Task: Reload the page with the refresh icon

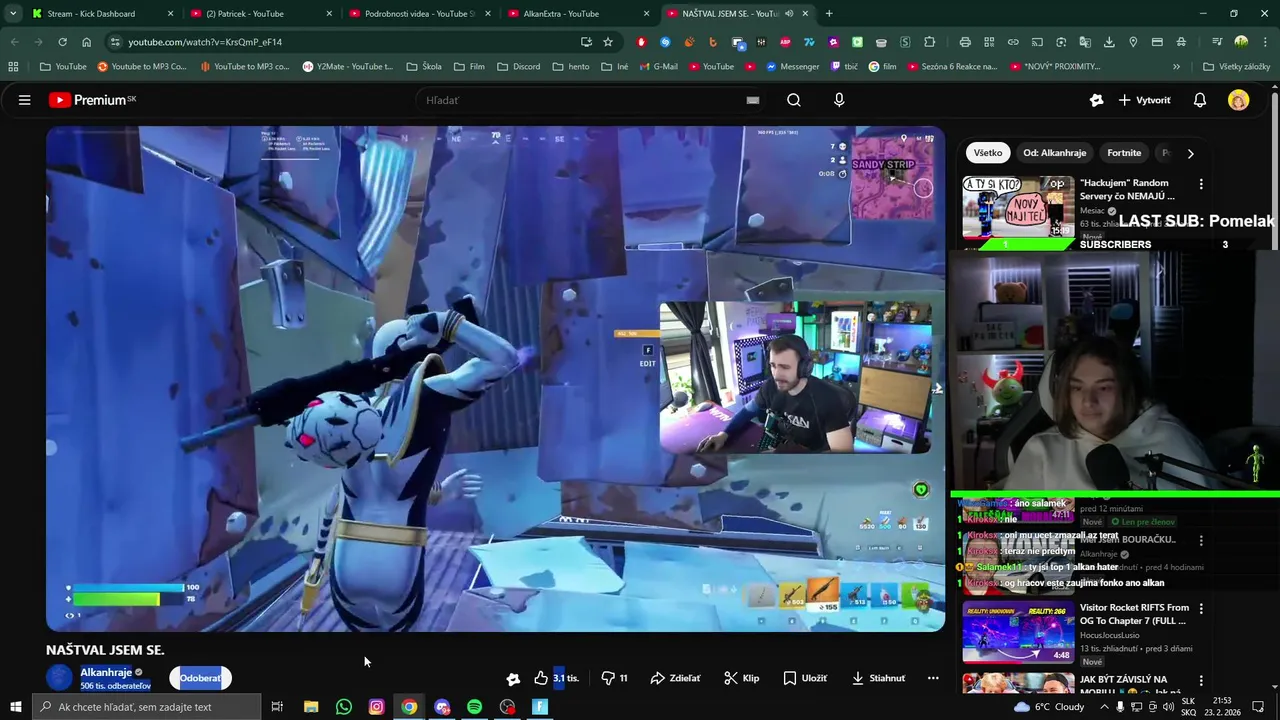Action: pos(62,42)
